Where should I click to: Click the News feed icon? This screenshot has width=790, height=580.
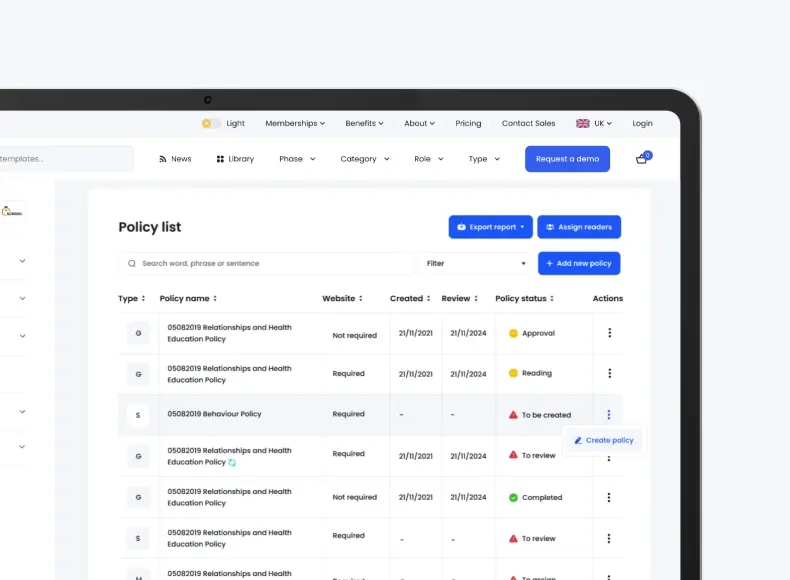(x=163, y=159)
